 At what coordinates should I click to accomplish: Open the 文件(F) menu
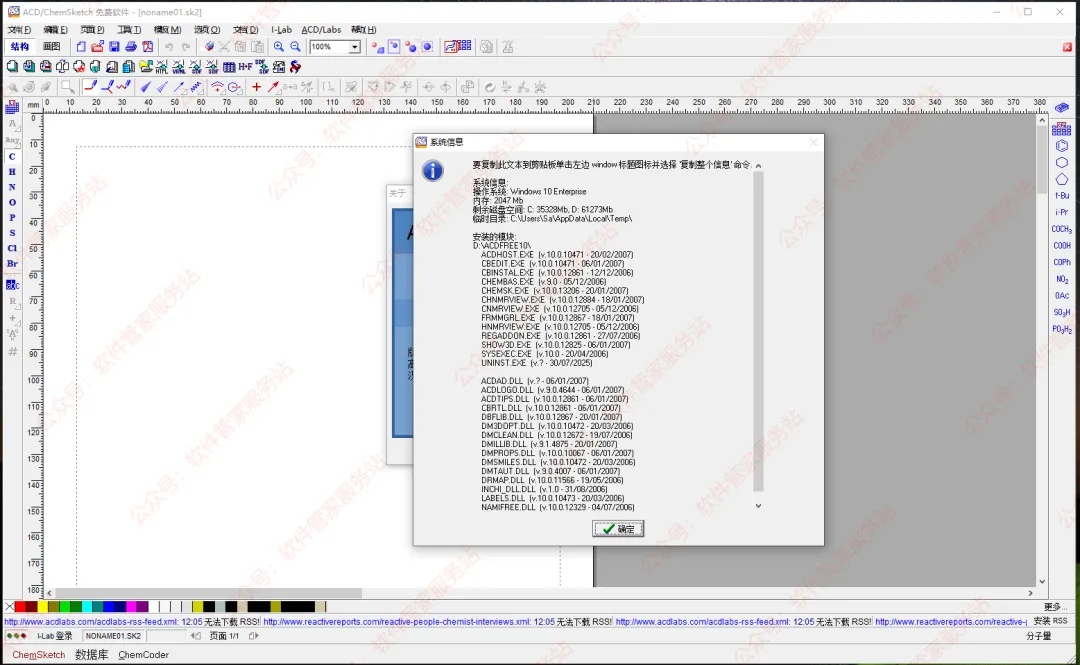tap(19, 30)
